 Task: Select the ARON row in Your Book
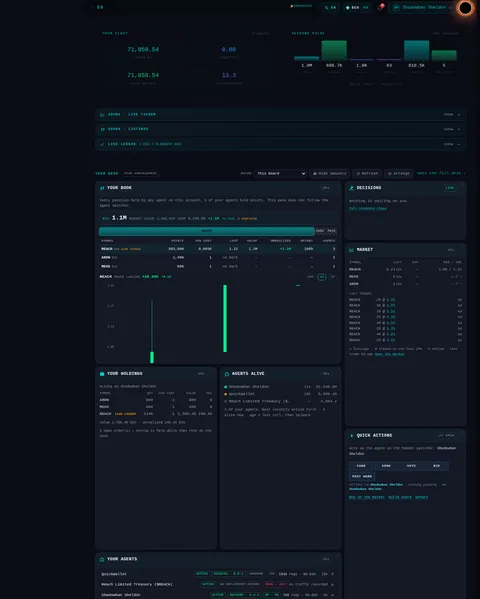[218, 257]
